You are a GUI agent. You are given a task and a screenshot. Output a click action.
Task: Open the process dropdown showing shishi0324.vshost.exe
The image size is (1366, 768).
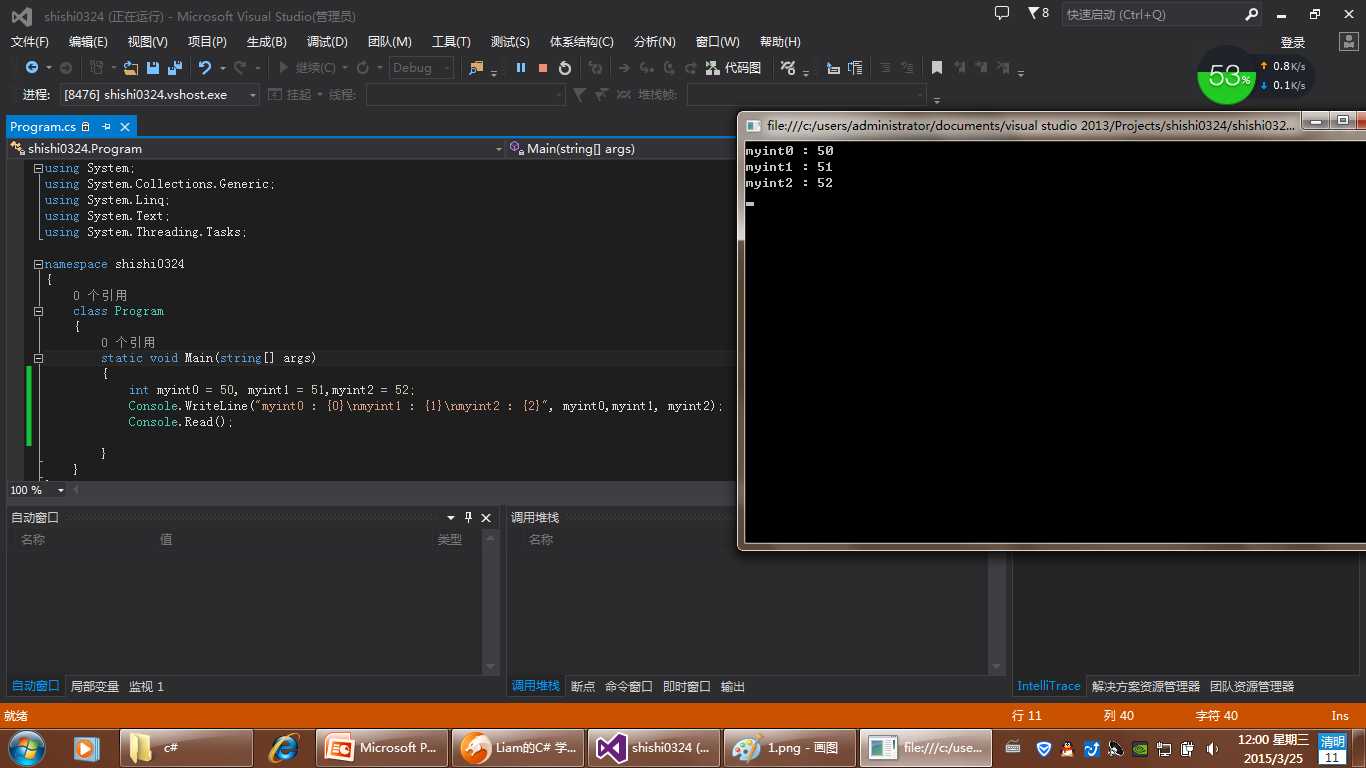coord(160,95)
